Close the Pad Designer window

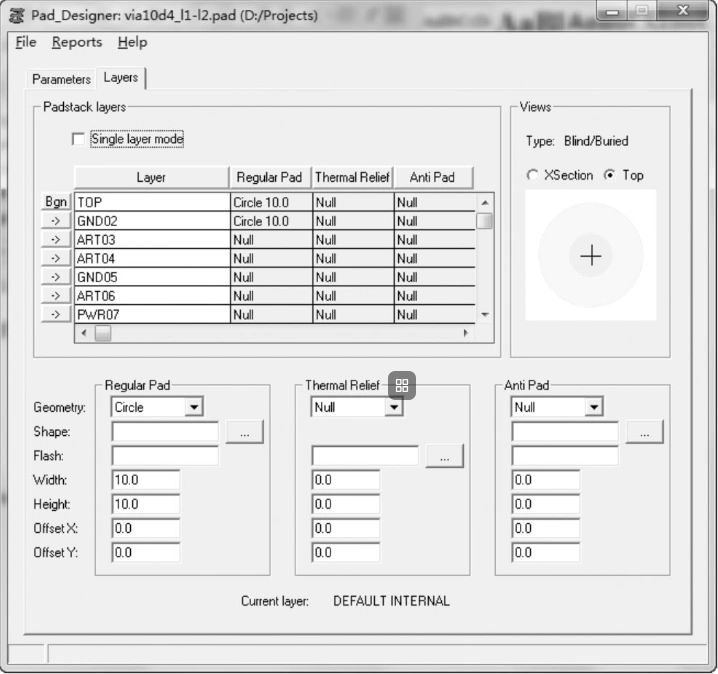pyautogui.click(x=683, y=11)
